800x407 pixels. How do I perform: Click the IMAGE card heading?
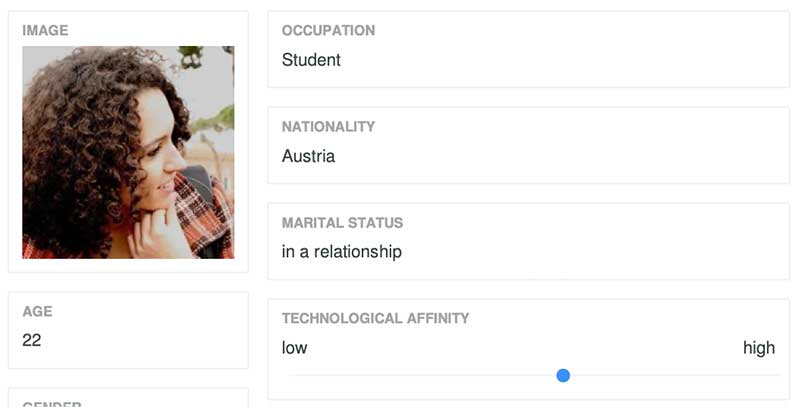click(45, 31)
